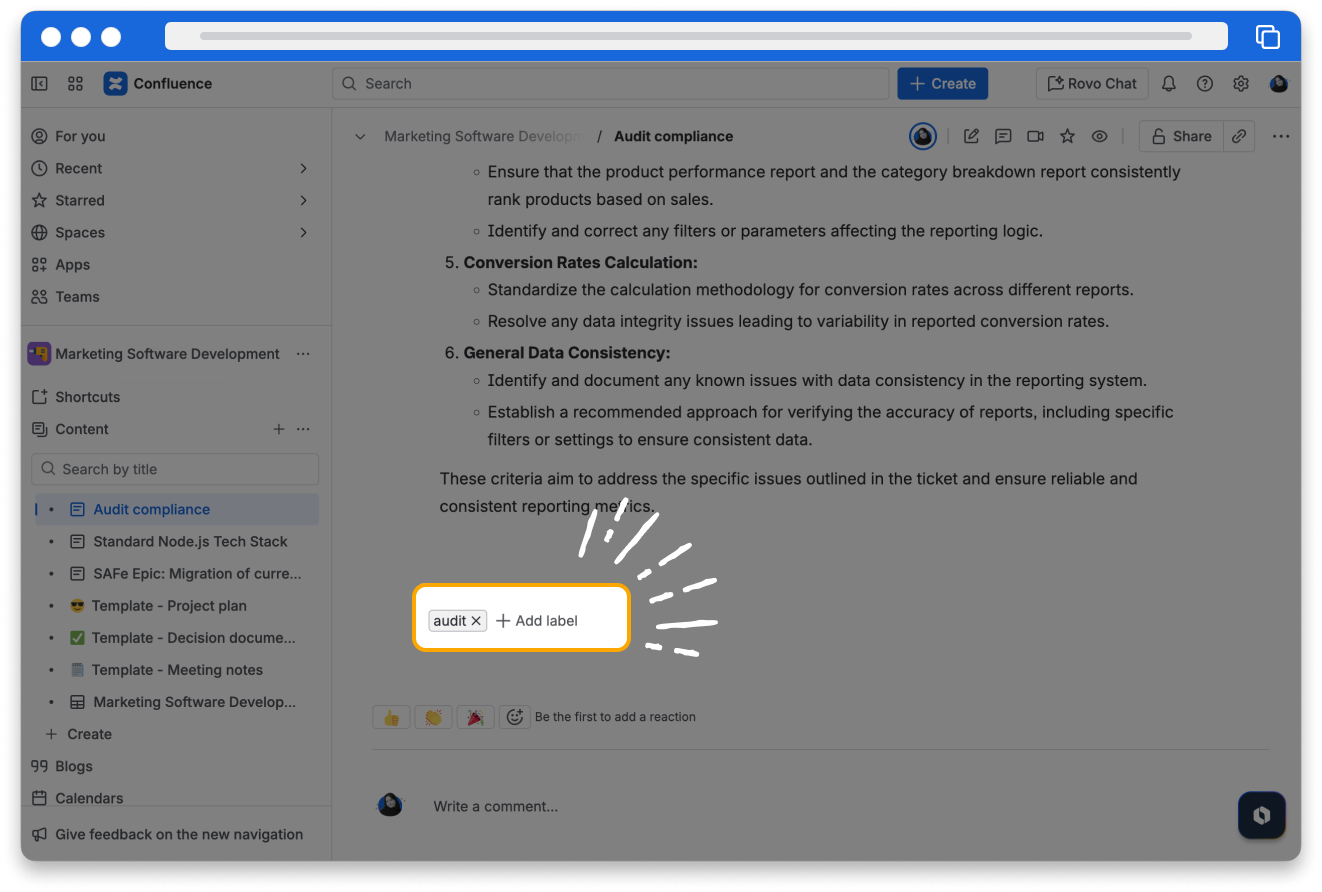This screenshot has height=892, width=1322.
Task: Open the page comments icon
Action: 1003,136
